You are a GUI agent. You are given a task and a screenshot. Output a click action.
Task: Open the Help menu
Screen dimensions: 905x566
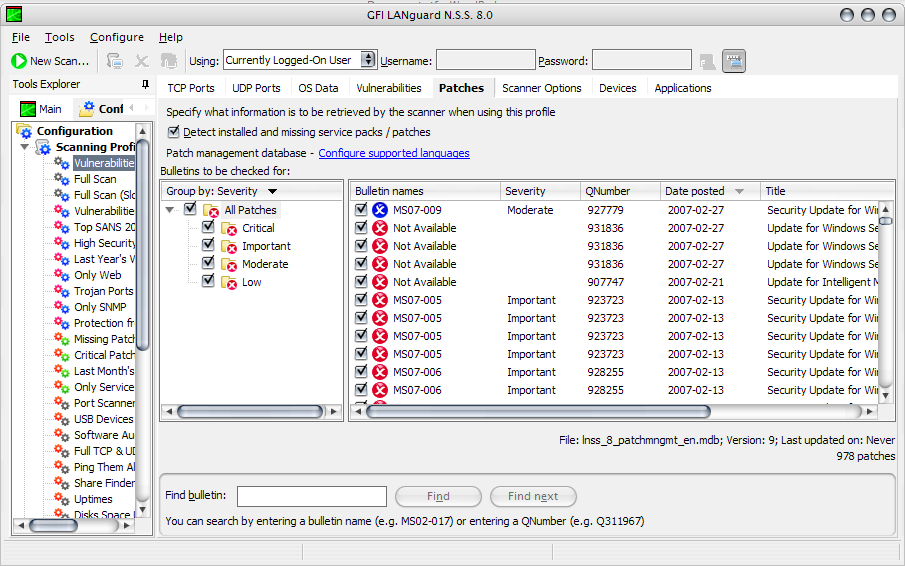[171, 37]
